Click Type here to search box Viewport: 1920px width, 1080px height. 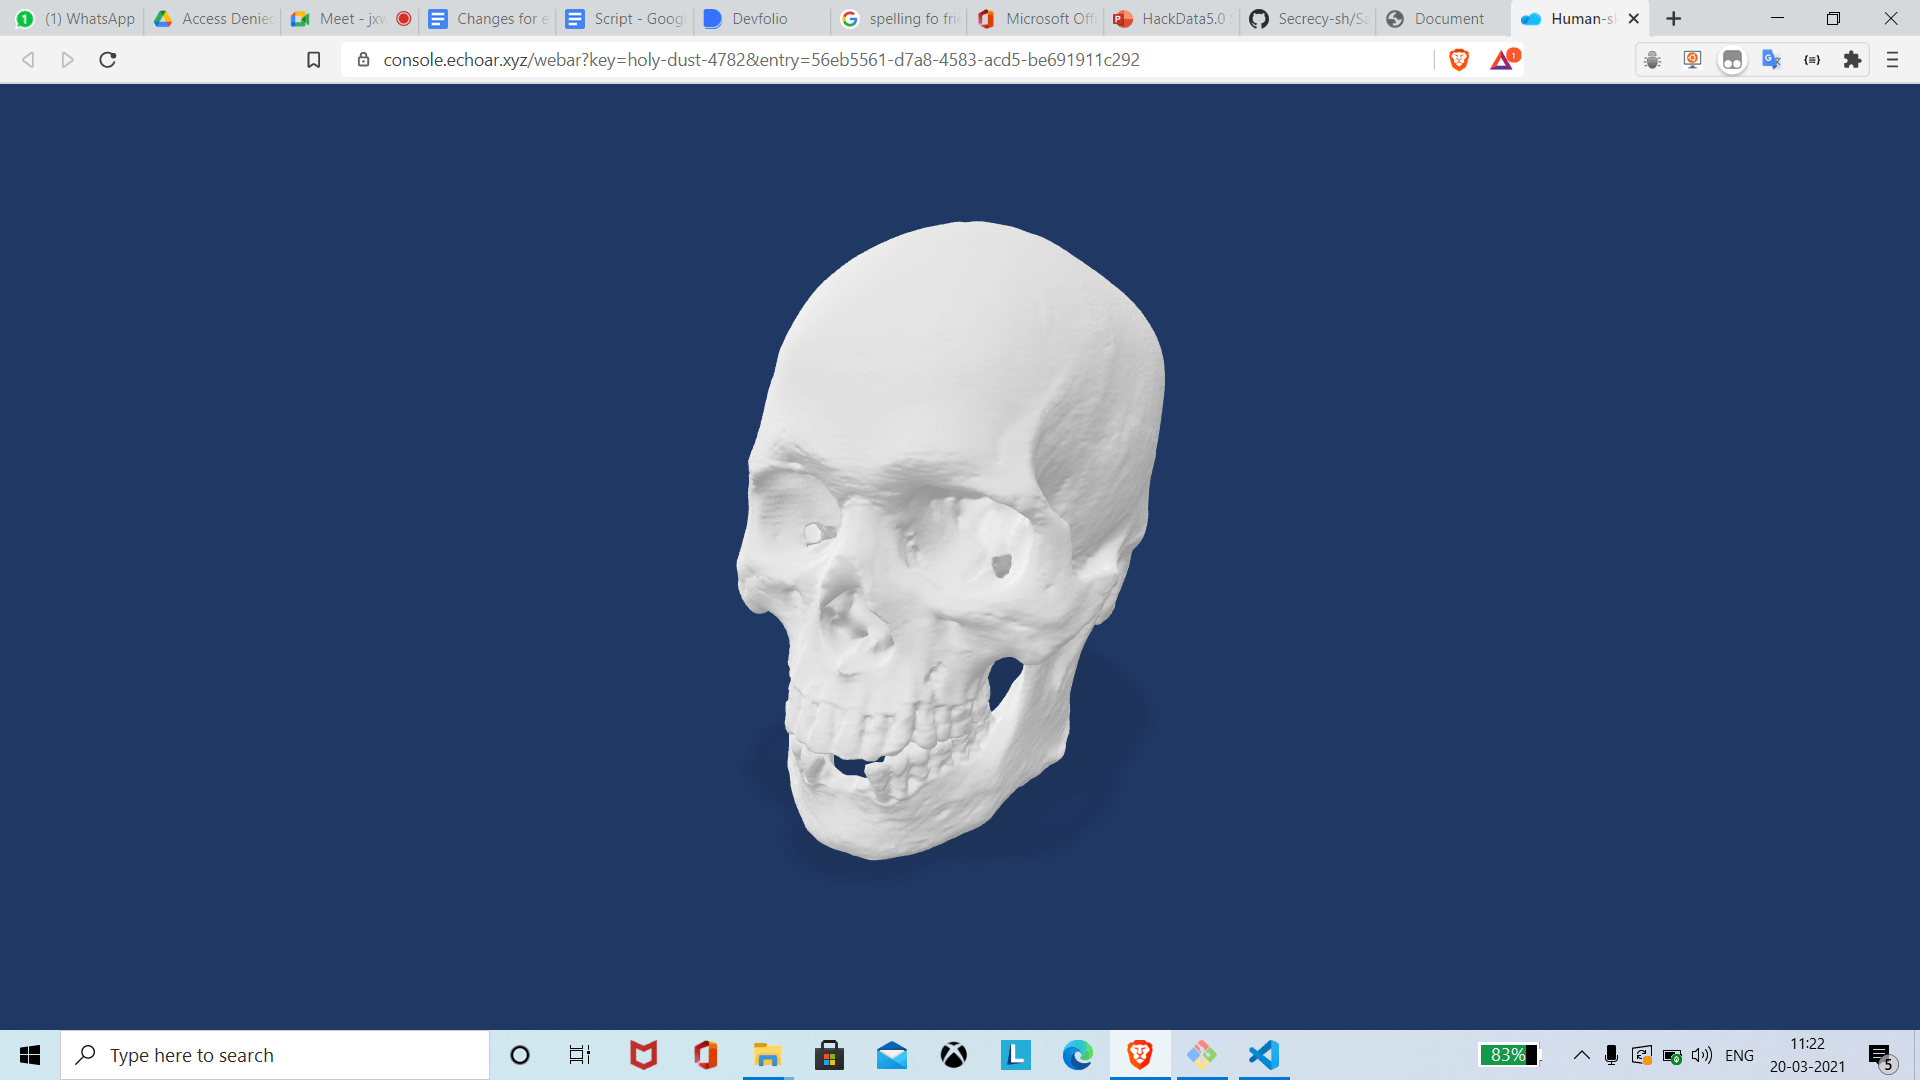tap(275, 1055)
